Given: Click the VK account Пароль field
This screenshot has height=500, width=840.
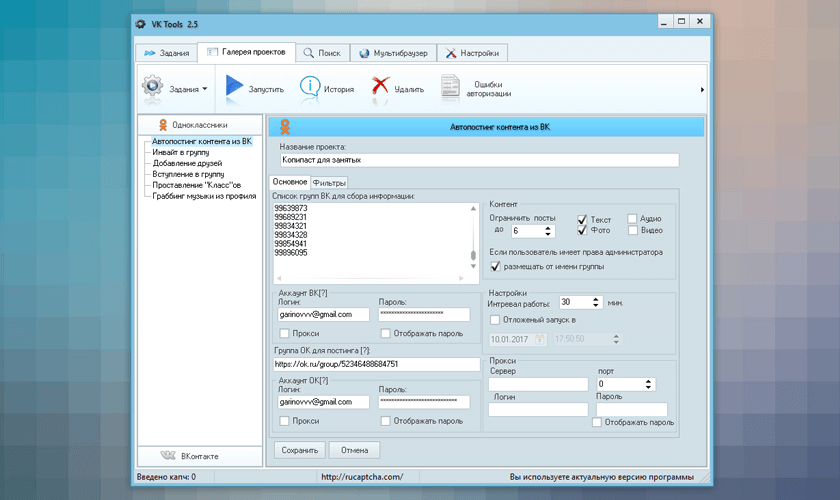Looking at the screenshot, I should tap(424, 315).
